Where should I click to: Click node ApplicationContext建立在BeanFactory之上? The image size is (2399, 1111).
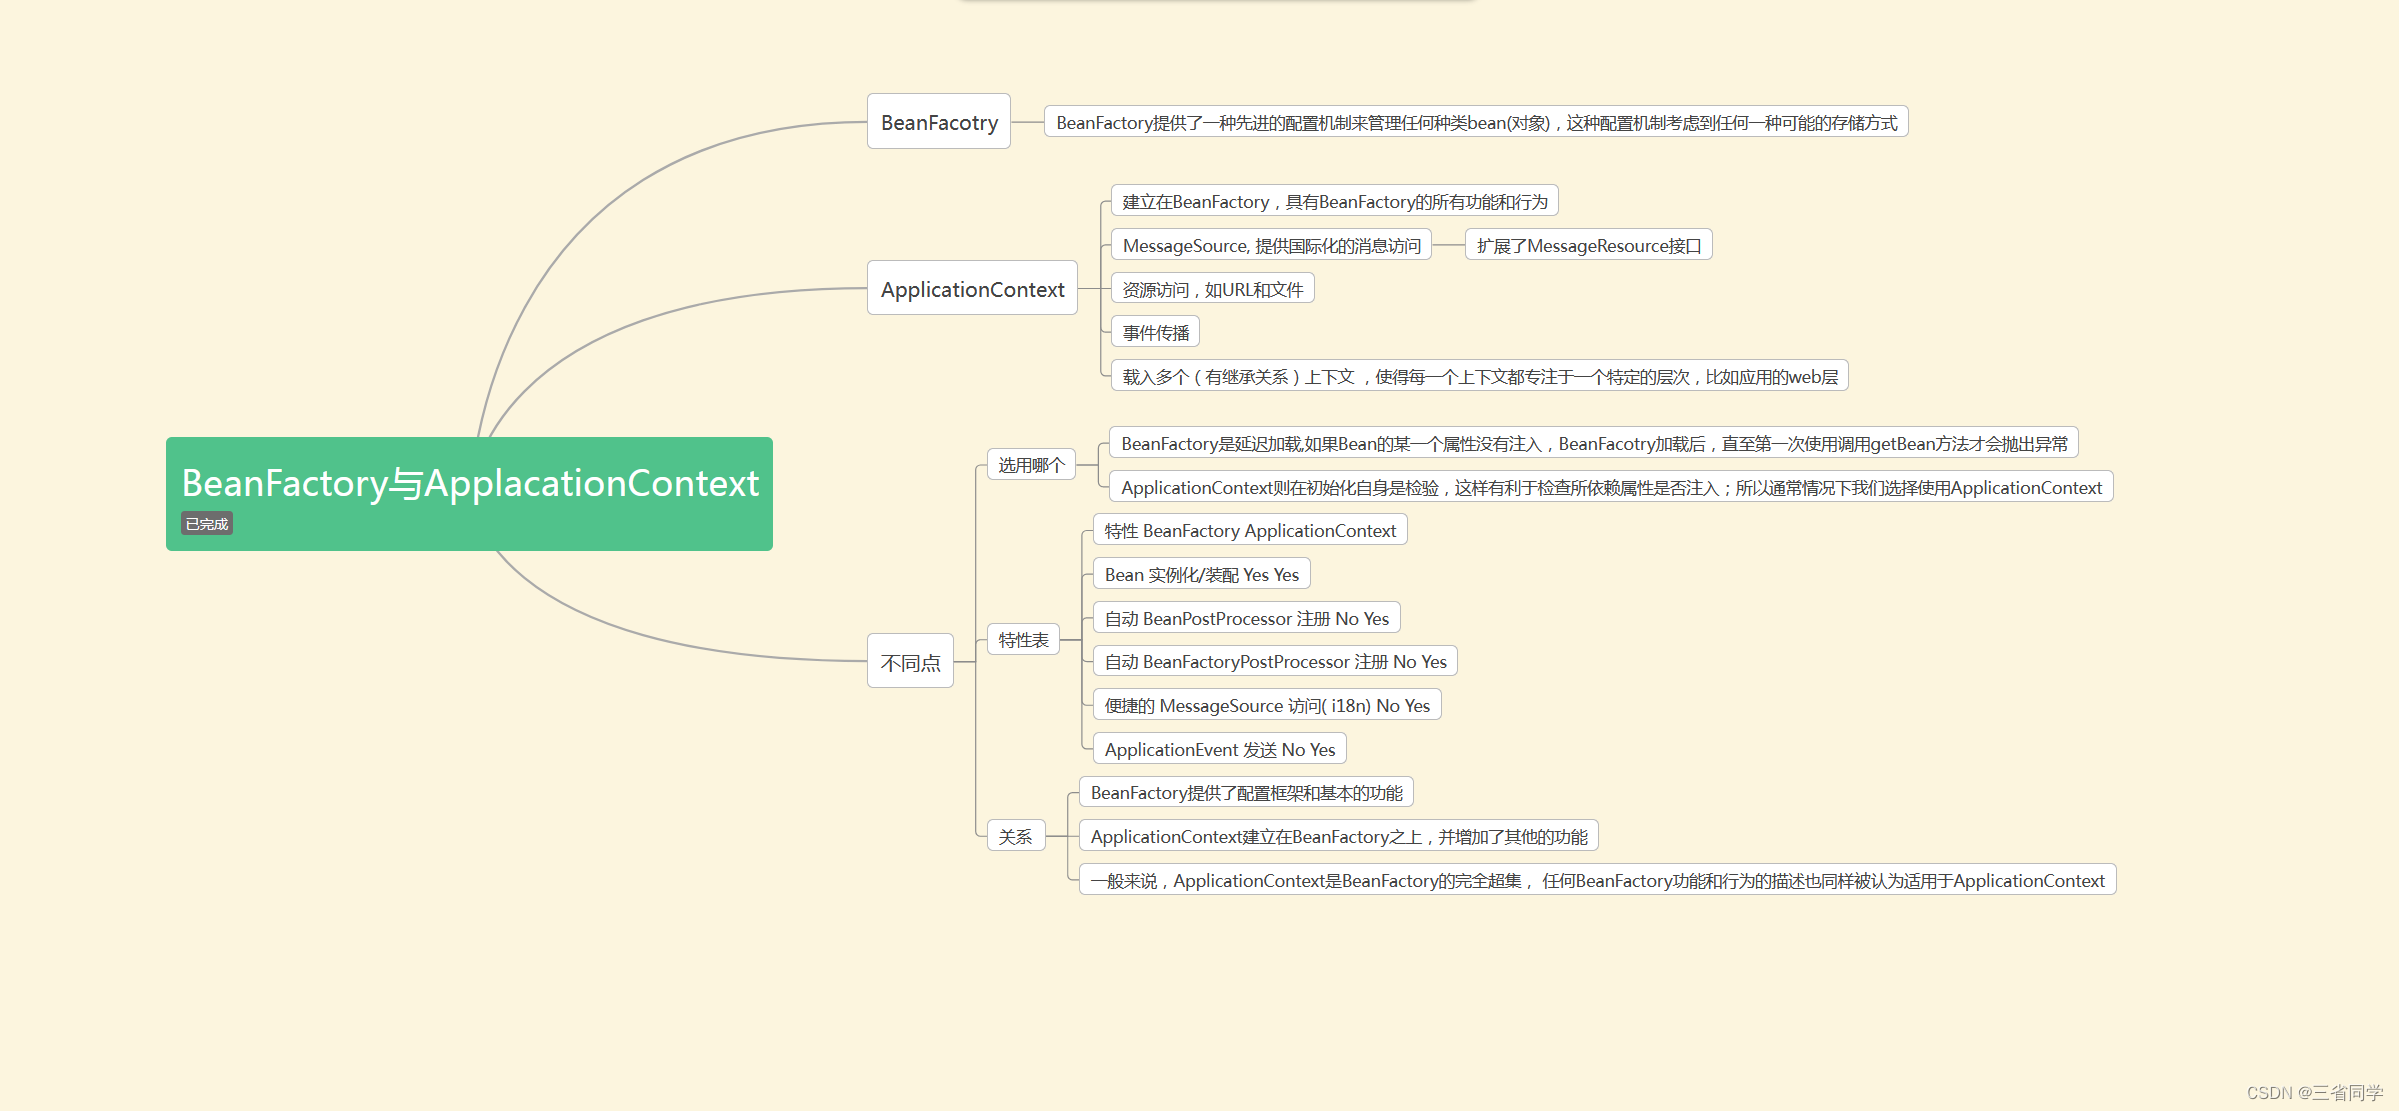[x=1339, y=836]
